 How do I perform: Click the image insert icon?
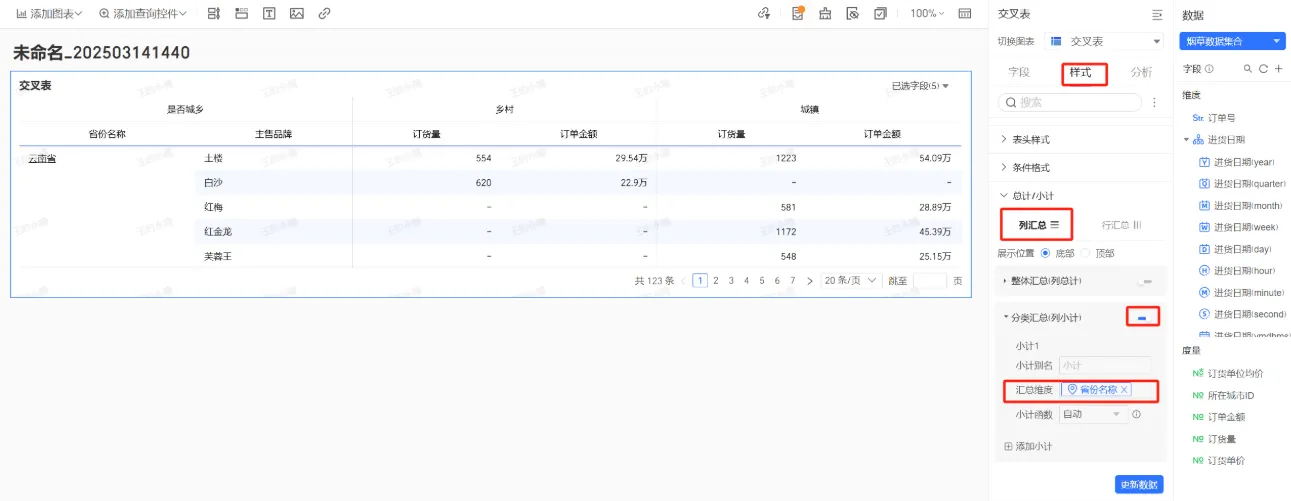(296, 14)
